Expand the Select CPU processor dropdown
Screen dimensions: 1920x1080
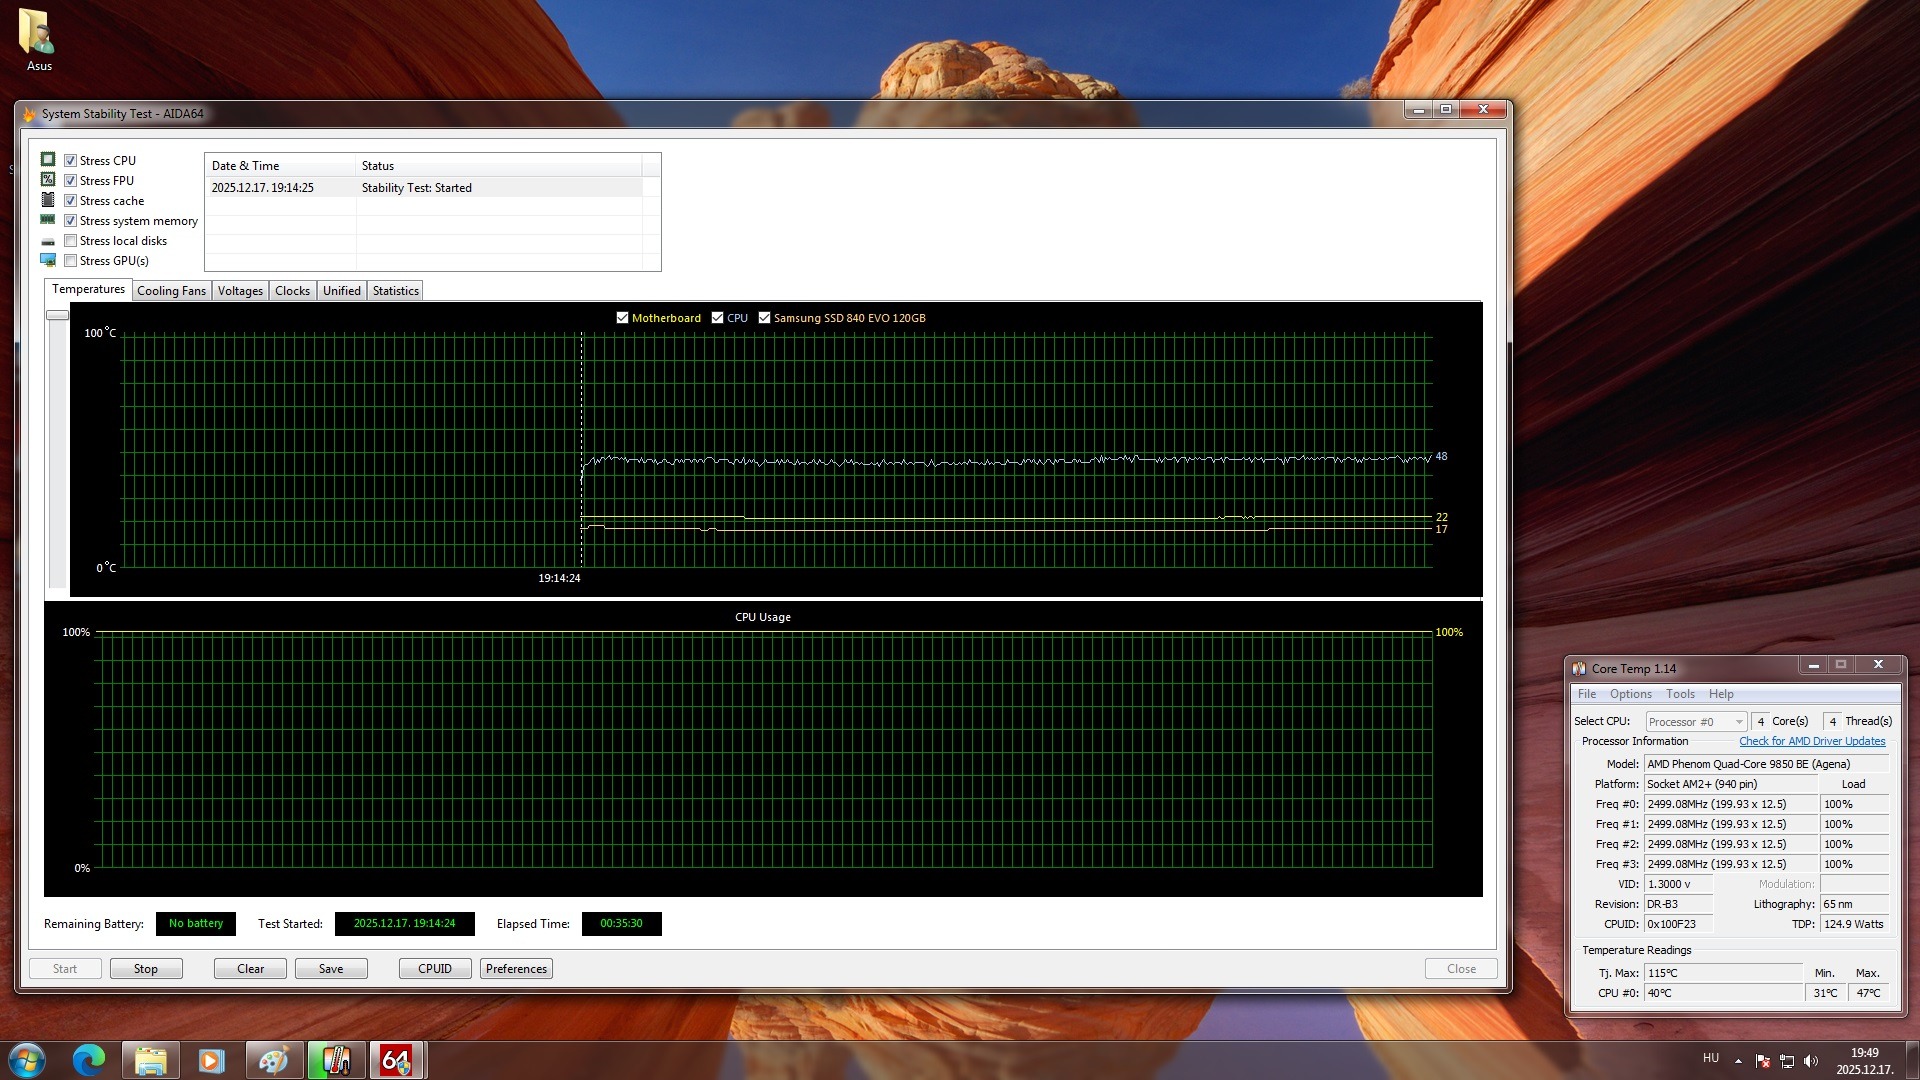pyautogui.click(x=1739, y=722)
